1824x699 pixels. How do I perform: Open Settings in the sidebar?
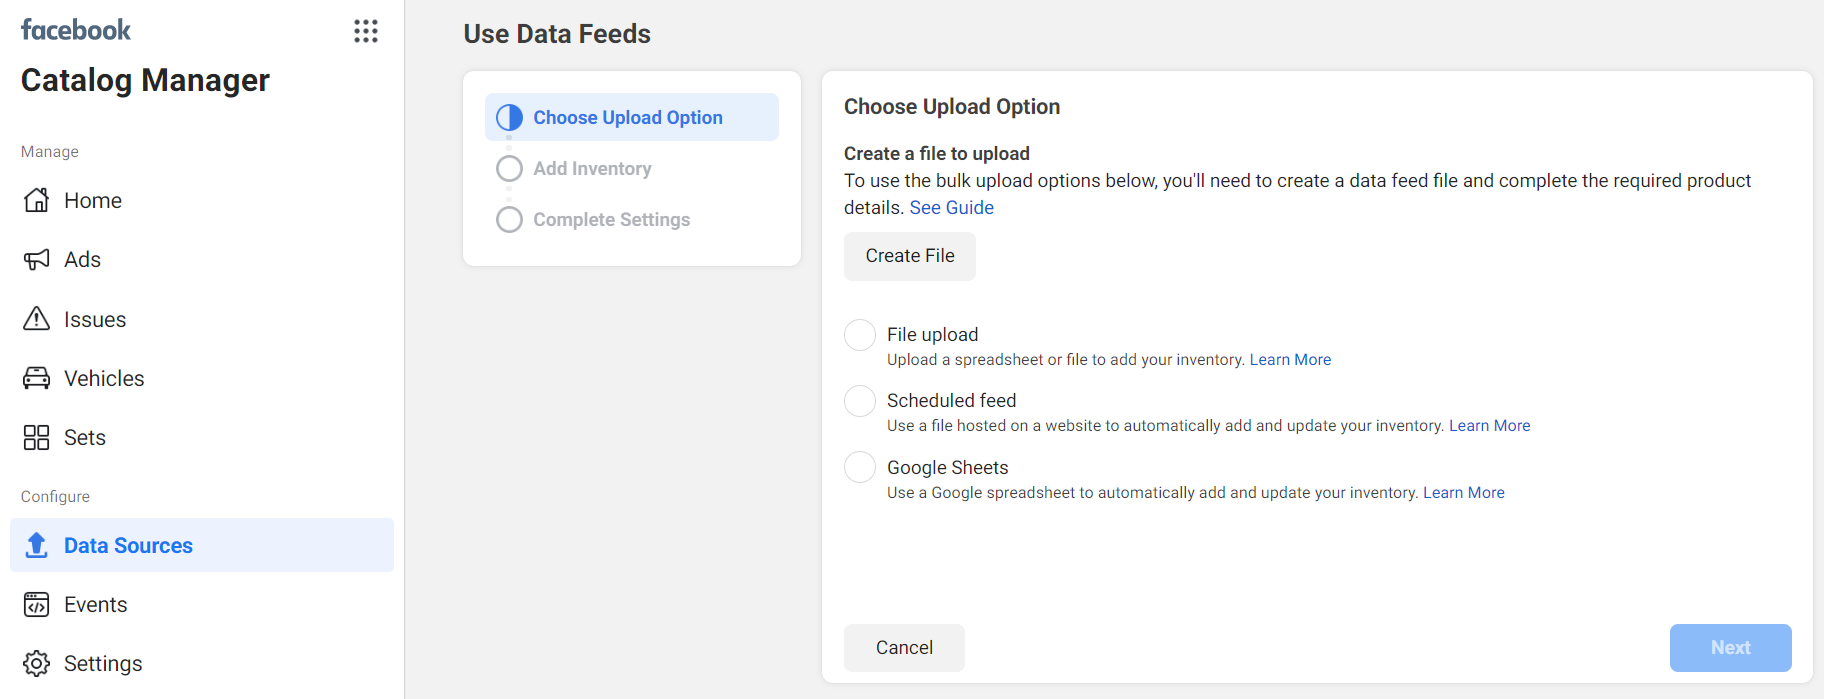click(x=202, y=663)
